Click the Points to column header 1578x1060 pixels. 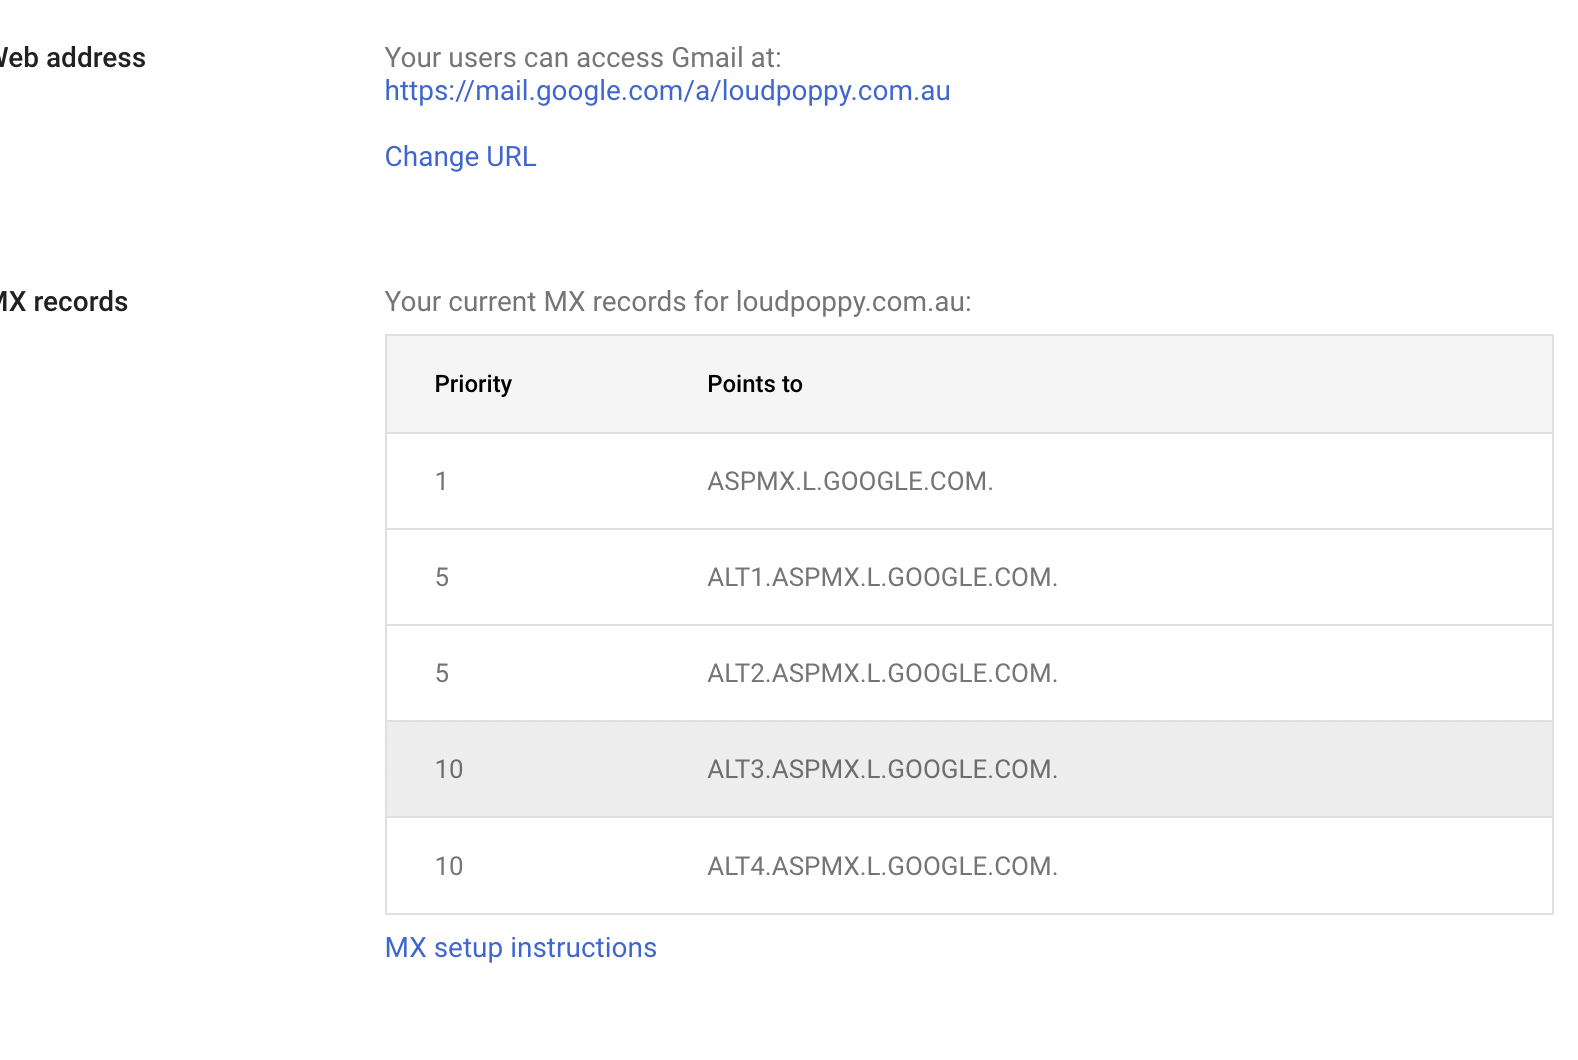(755, 384)
